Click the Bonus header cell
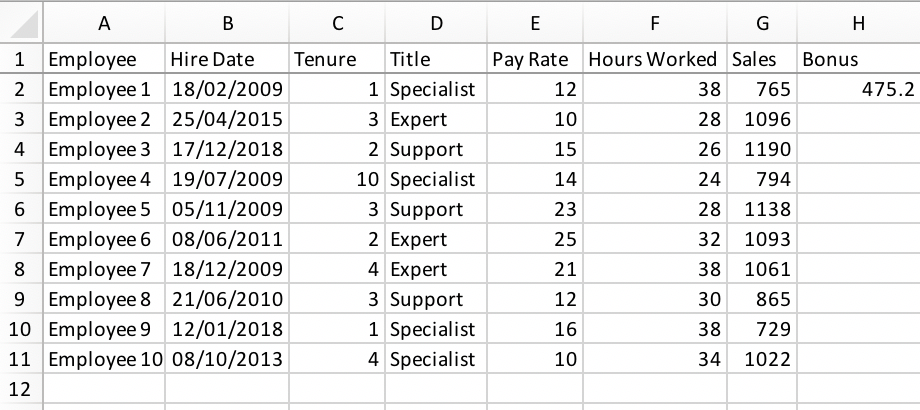Viewport: 920px width, 410px height. pos(858,59)
